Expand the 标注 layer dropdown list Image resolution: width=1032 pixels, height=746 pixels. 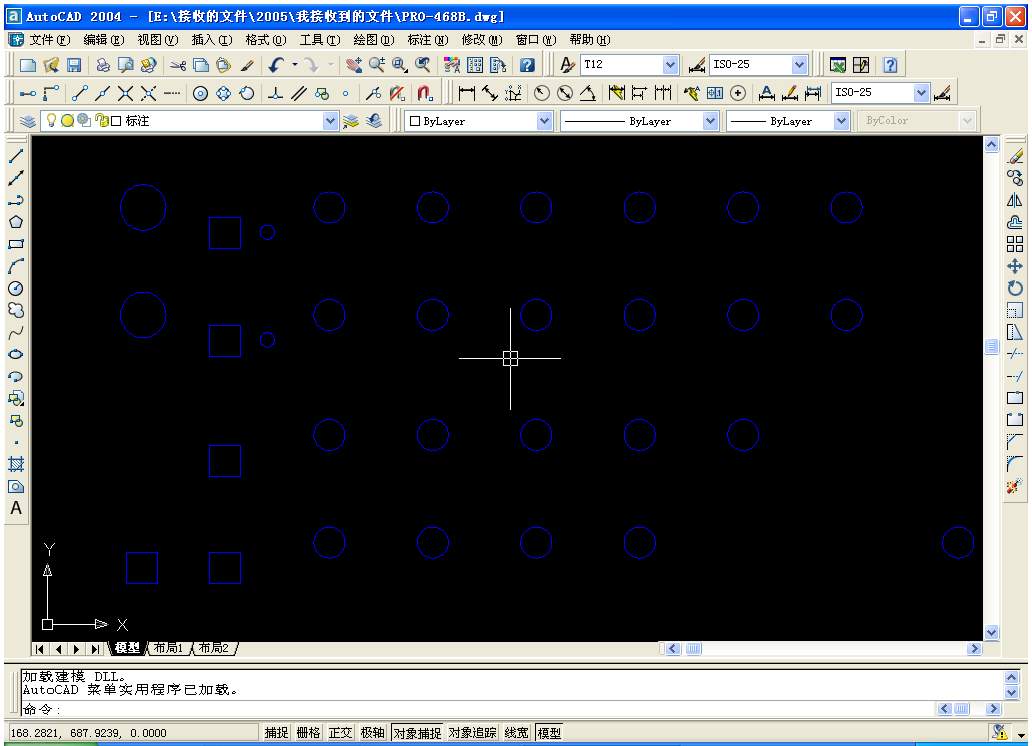point(330,121)
